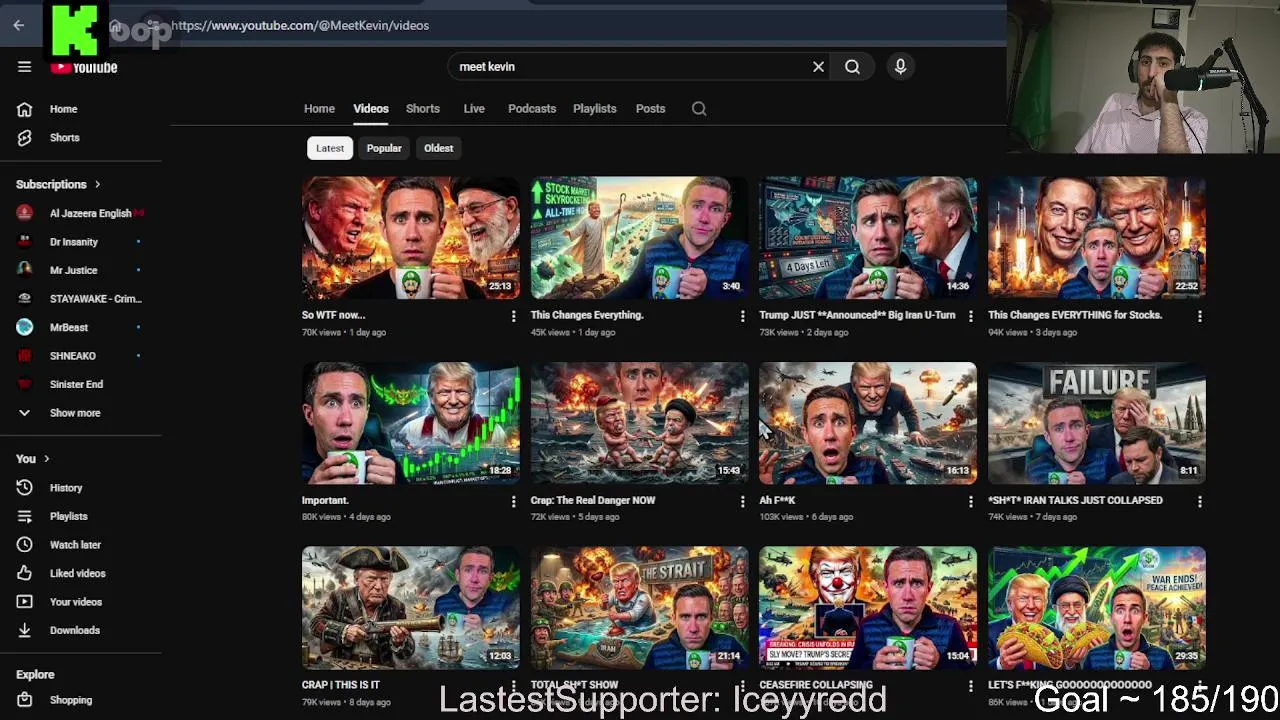Viewport: 1280px width, 720px height.
Task: Open options for 'CEASEFIRE COLLAPSING' video
Action: [970, 686]
